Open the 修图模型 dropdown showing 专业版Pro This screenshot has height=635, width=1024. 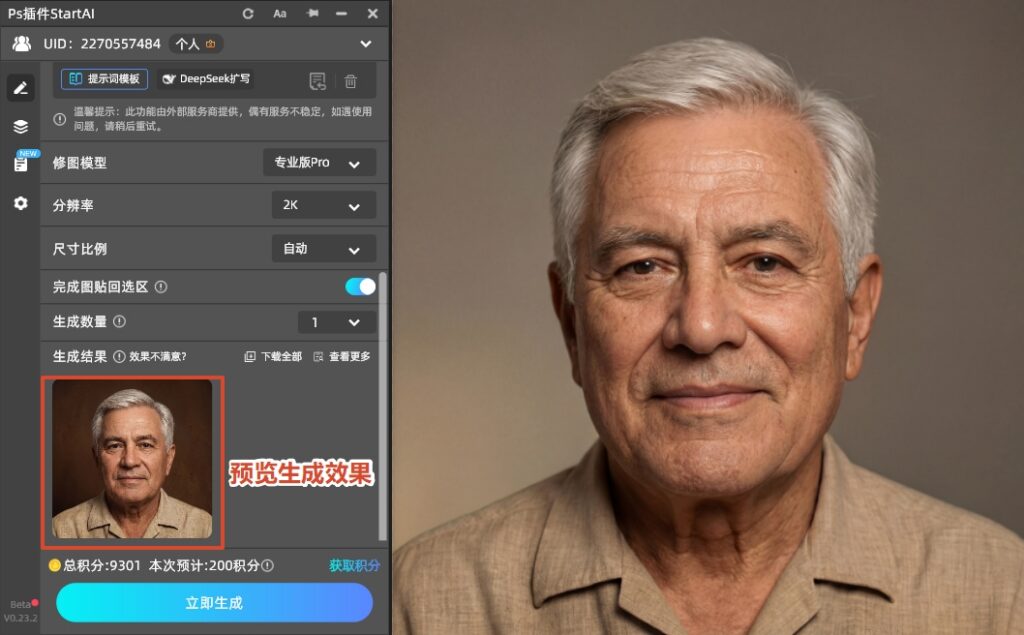coord(317,162)
